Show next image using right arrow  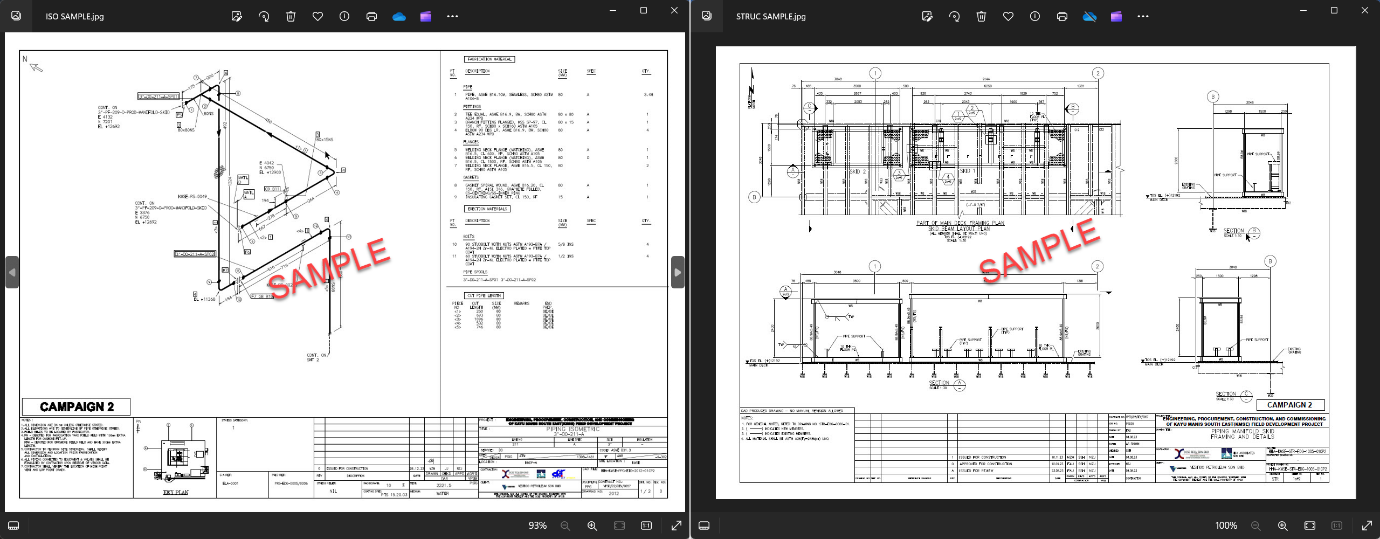pos(677,271)
